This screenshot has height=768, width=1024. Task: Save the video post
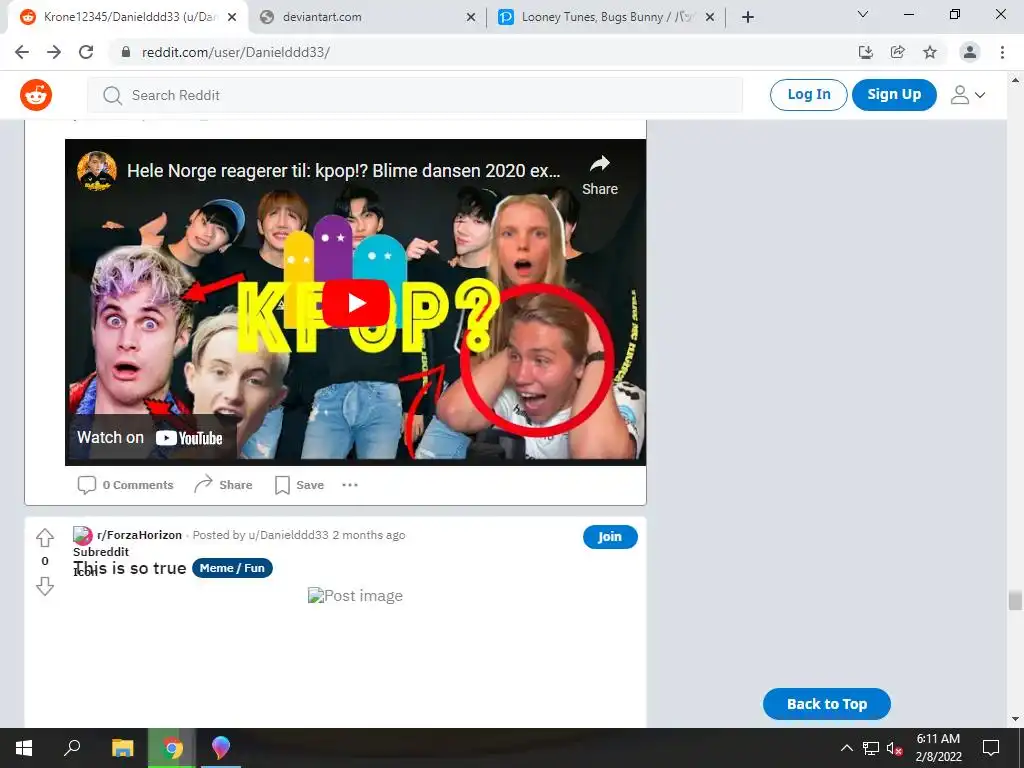pyautogui.click(x=300, y=485)
